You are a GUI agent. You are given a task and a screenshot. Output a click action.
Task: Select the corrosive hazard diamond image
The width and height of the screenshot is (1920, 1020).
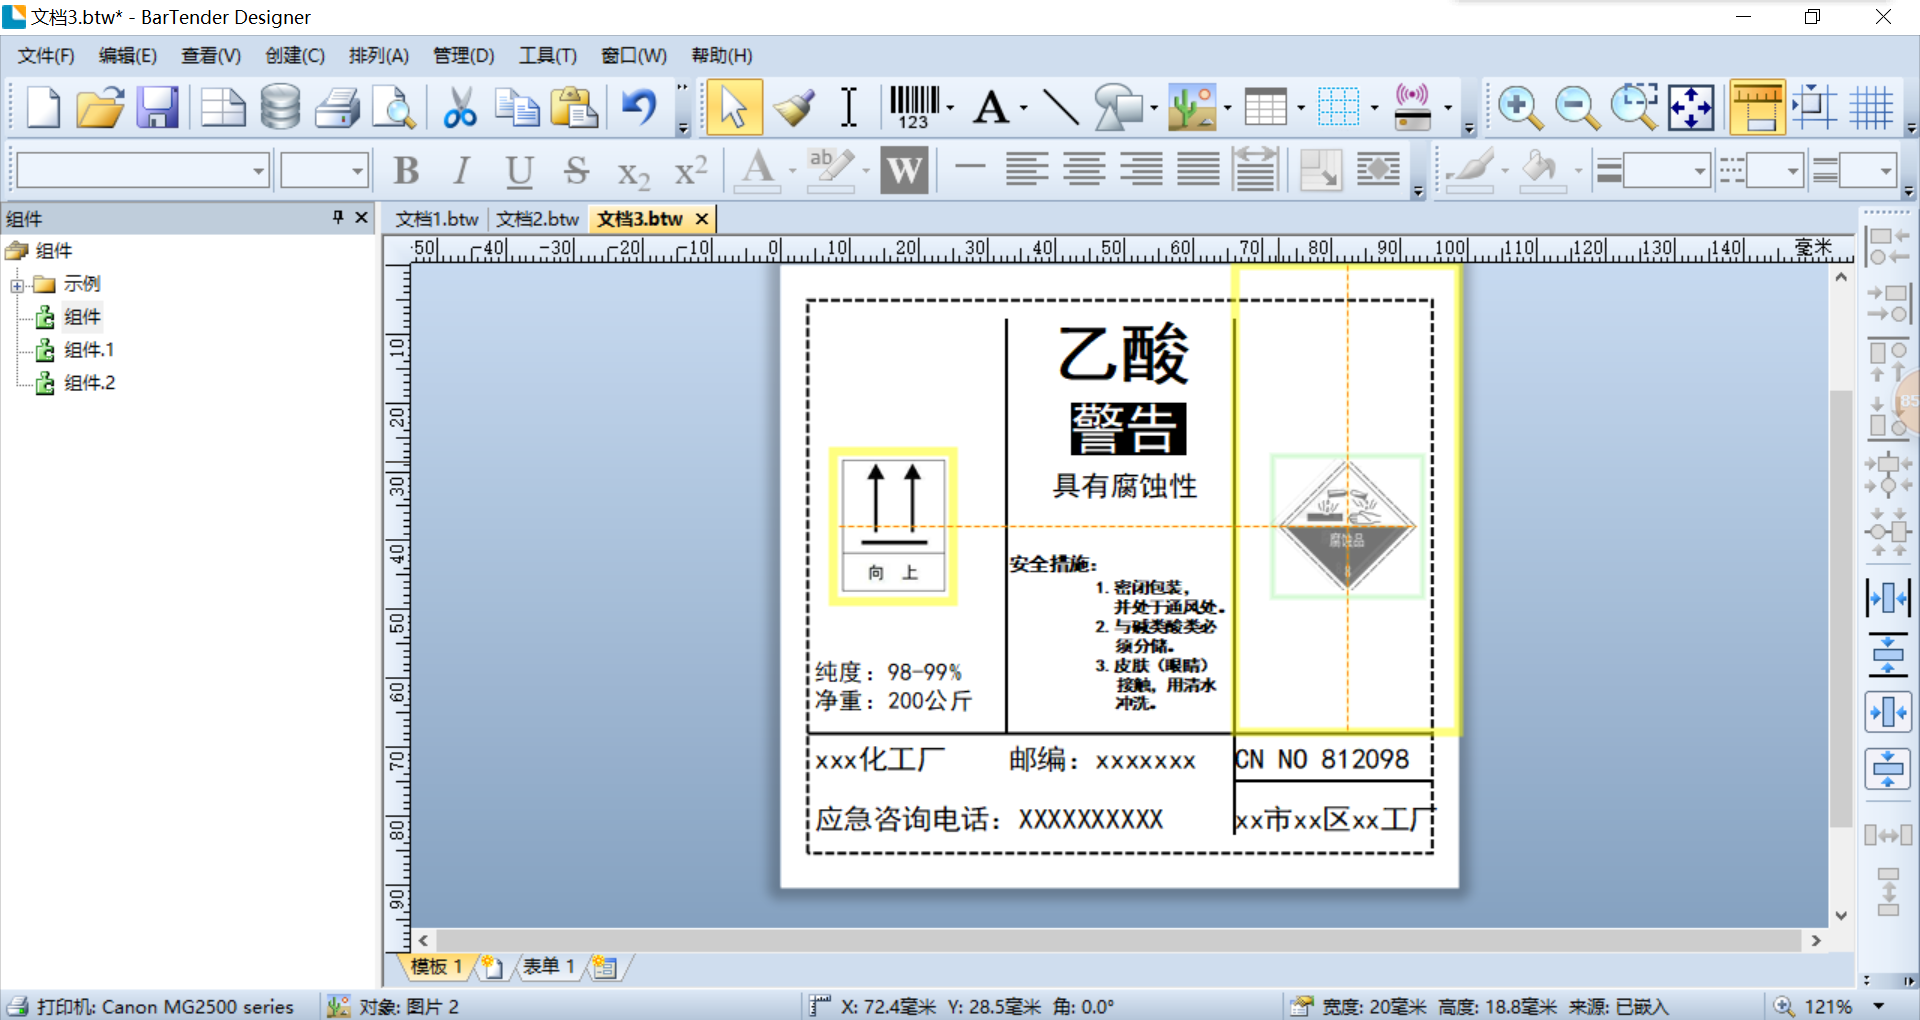pyautogui.click(x=1347, y=526)
